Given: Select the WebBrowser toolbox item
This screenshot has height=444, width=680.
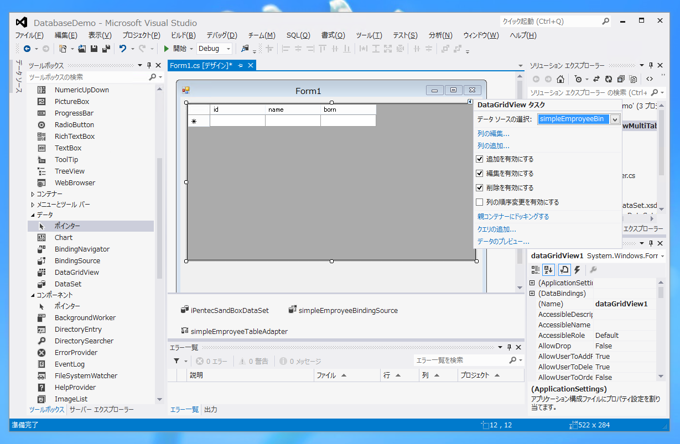Looking at the screenshot, I should [x=75, y=183].
